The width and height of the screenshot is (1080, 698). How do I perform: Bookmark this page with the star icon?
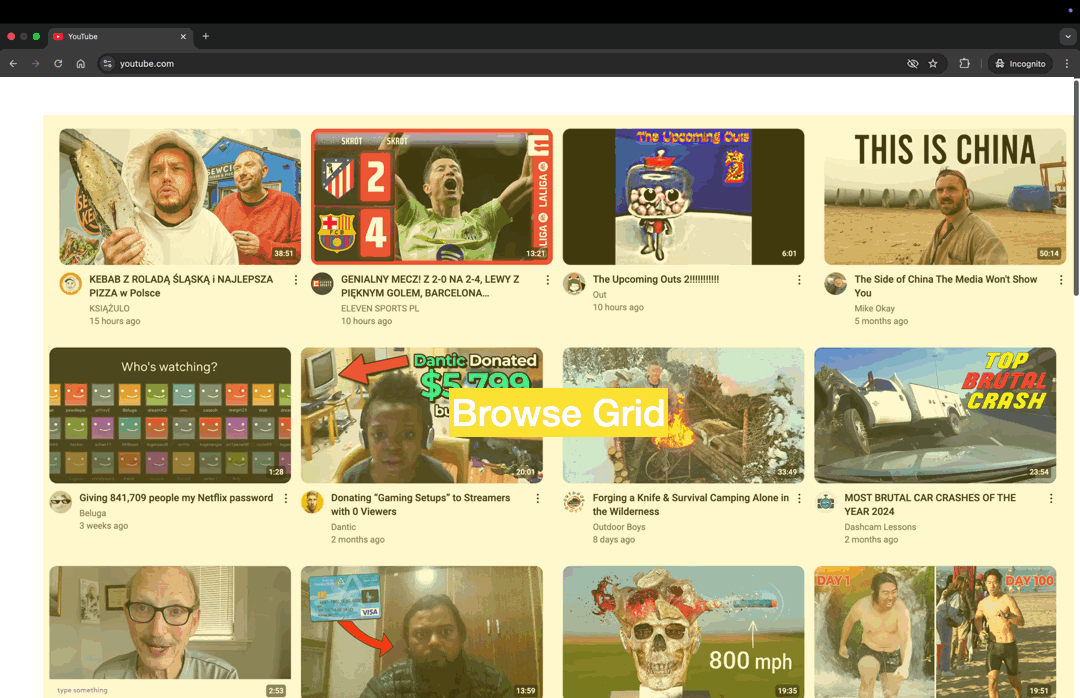click(933, 63)
